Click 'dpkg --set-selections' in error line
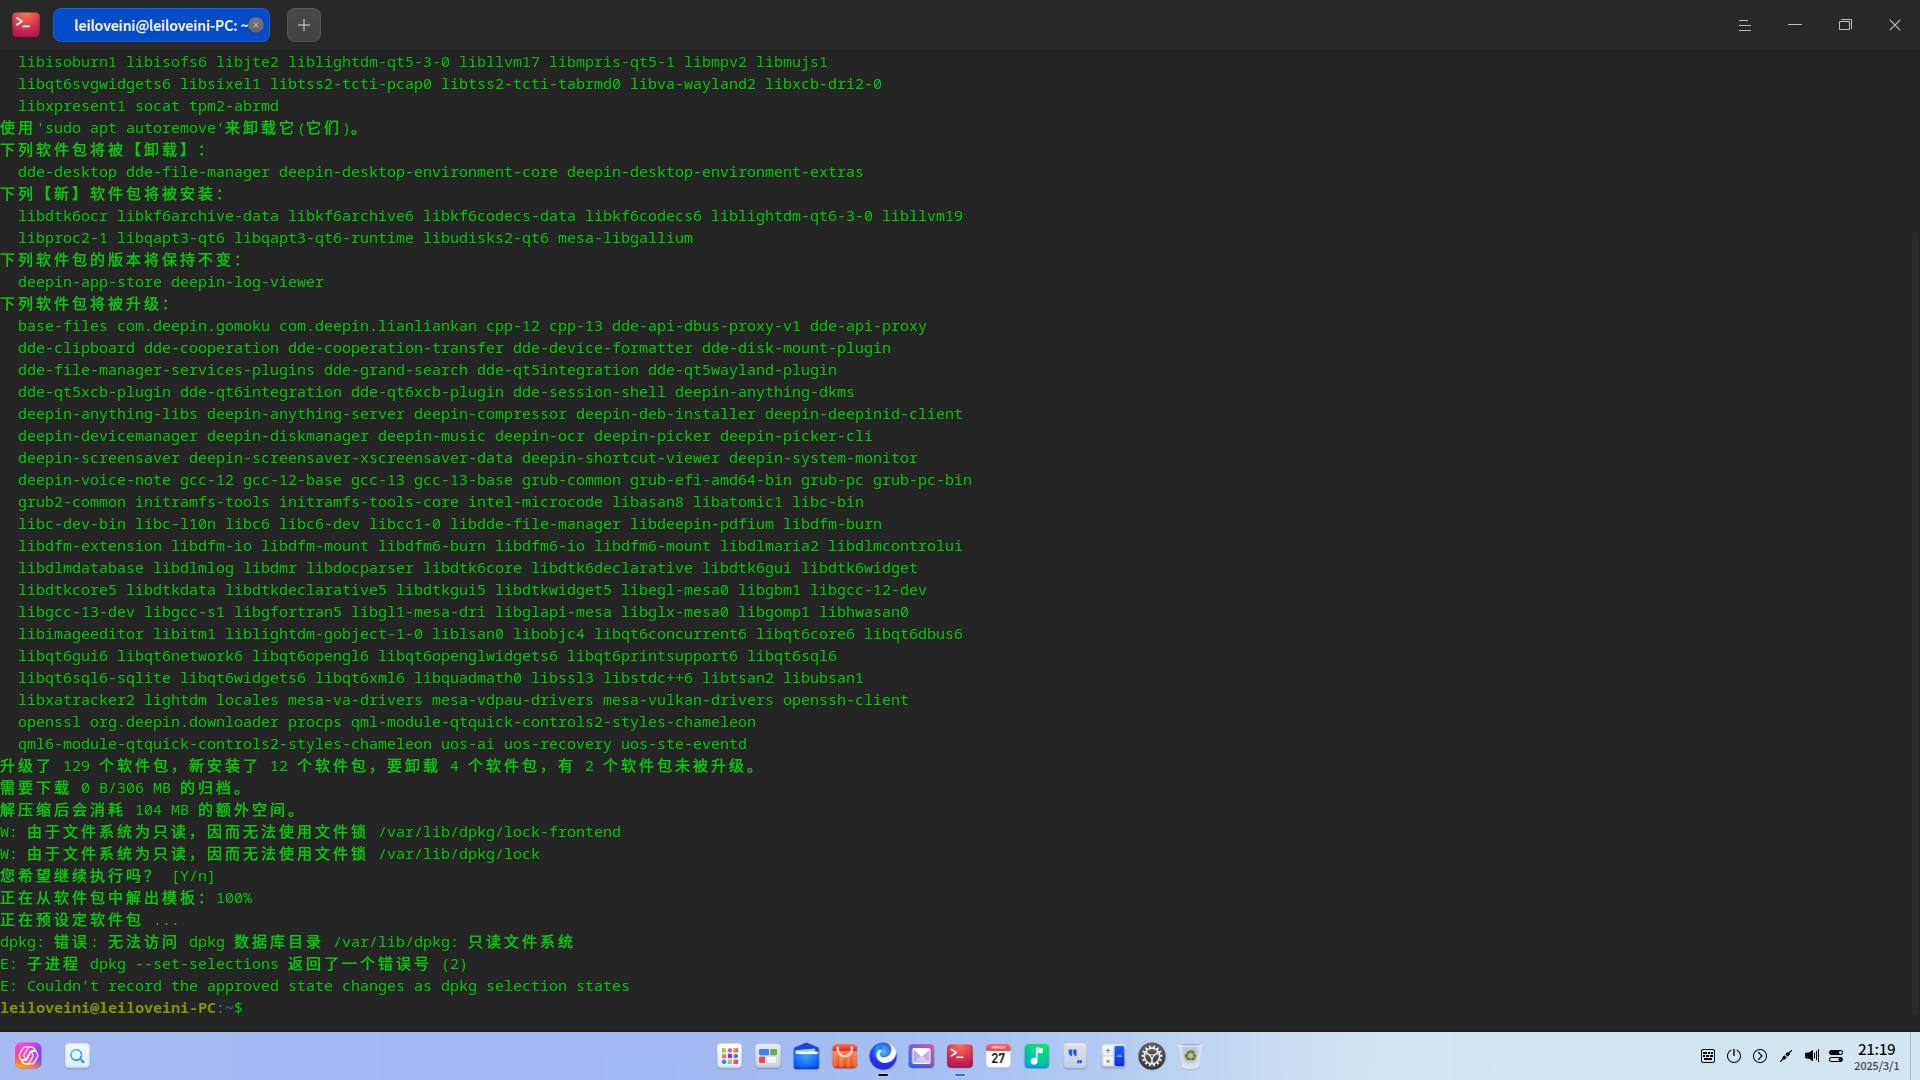The height and width of the screenshot is (1080, 1920). coord(184,964)
